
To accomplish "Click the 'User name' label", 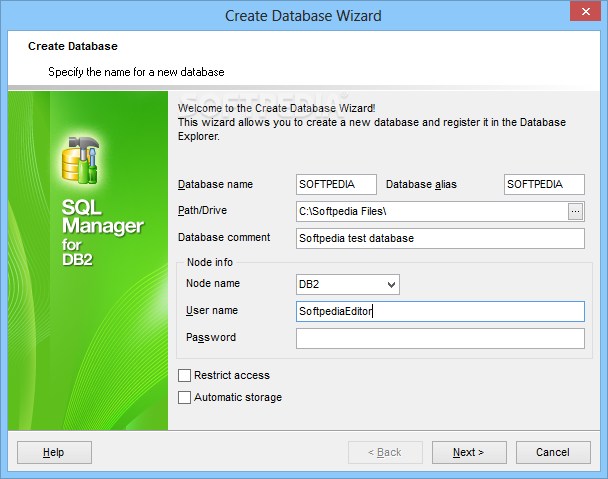I will [212, 310].
